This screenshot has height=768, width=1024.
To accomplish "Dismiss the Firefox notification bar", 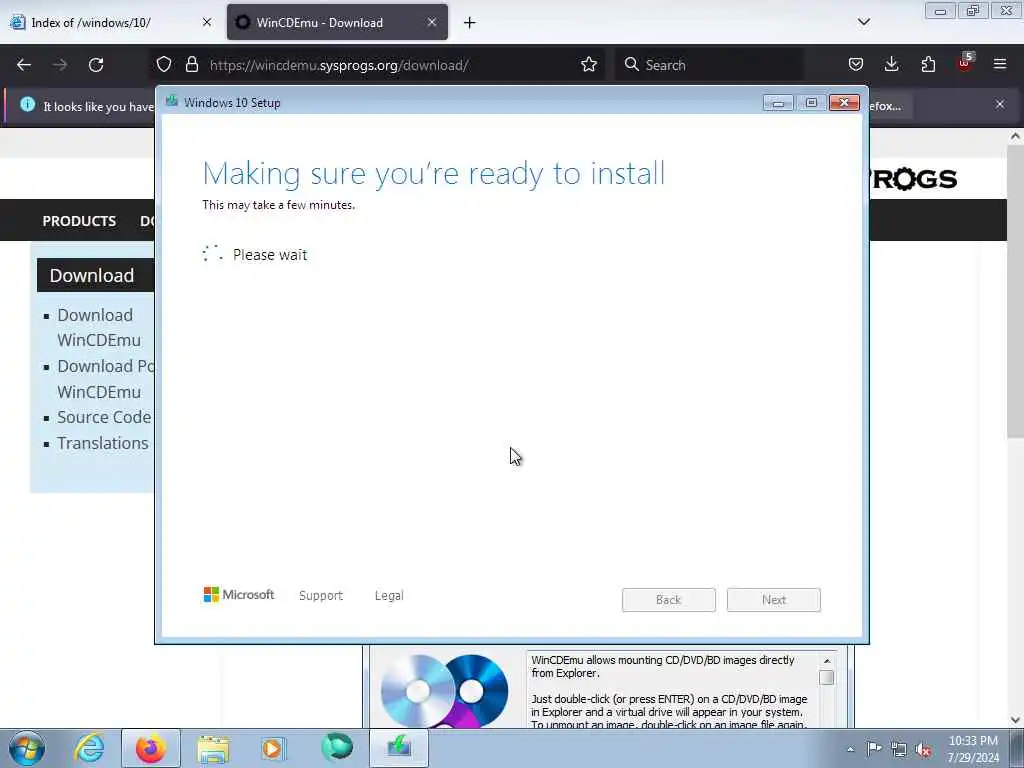I will pyautogui.click(x=1000, y=104).
